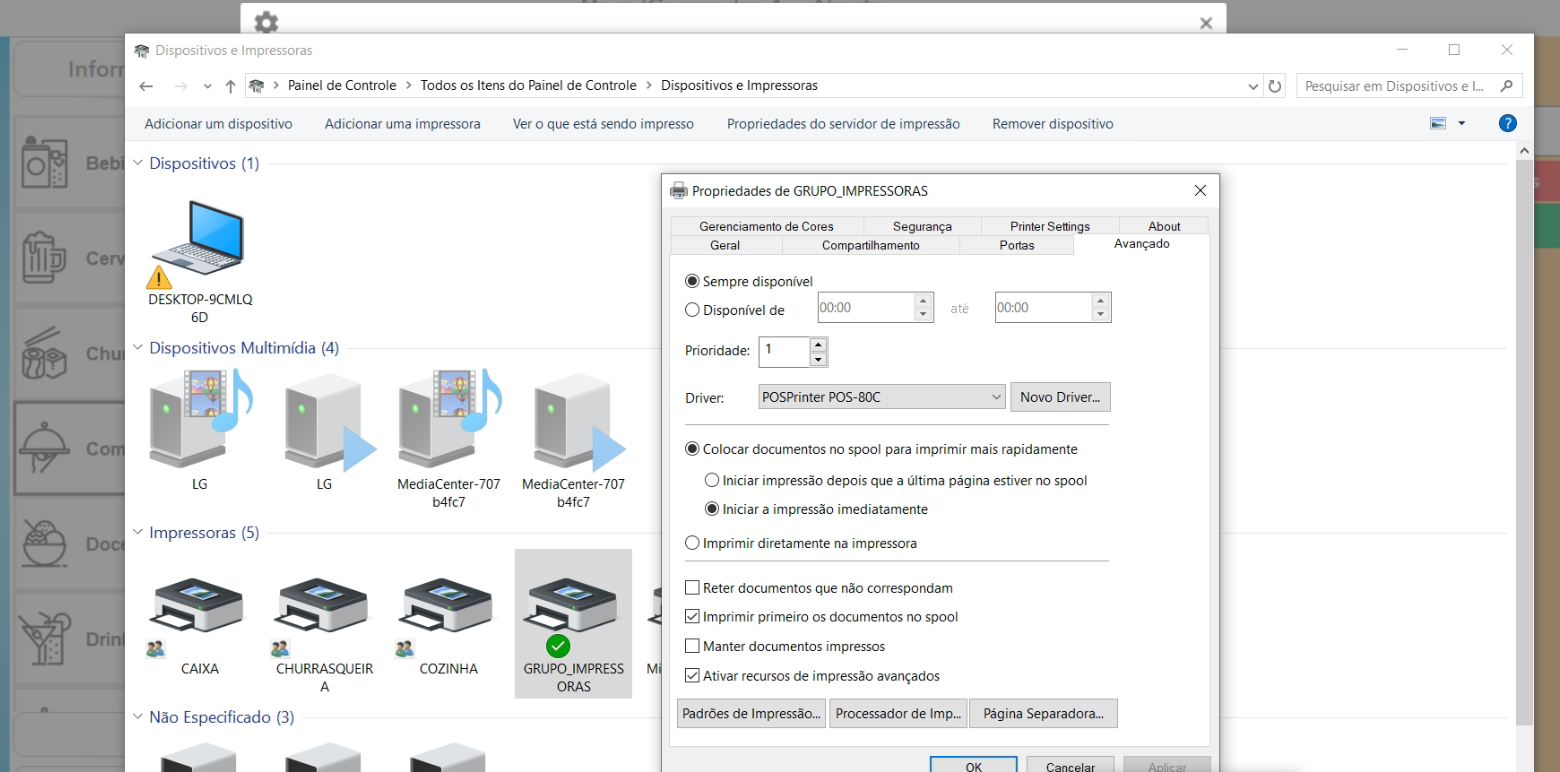Collapse the Dispositivos Multimídia group
The height and width of the screenshot is (772, 1560).
pyautogui.click(x=138, y=348)
